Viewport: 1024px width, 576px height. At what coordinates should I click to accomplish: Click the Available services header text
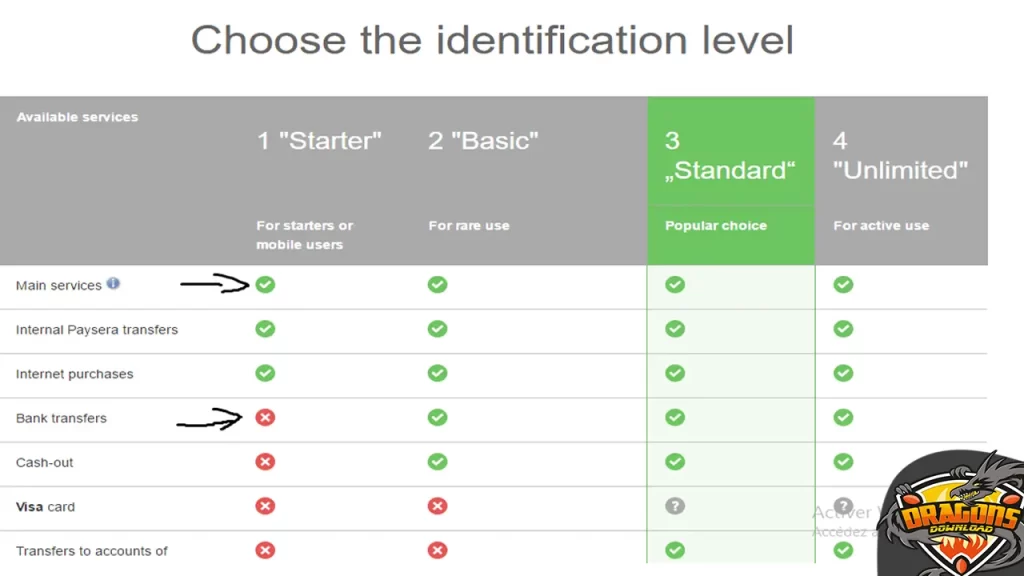point(77,117)
